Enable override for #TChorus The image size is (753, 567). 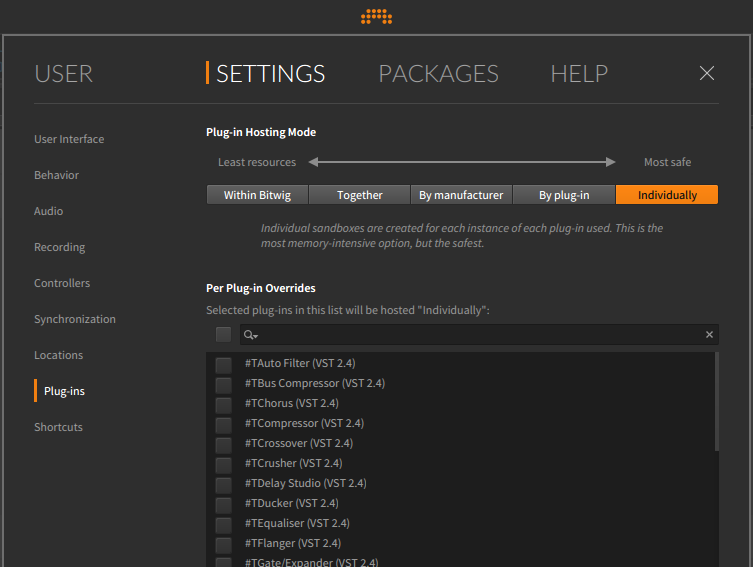[x=223, y=405]
